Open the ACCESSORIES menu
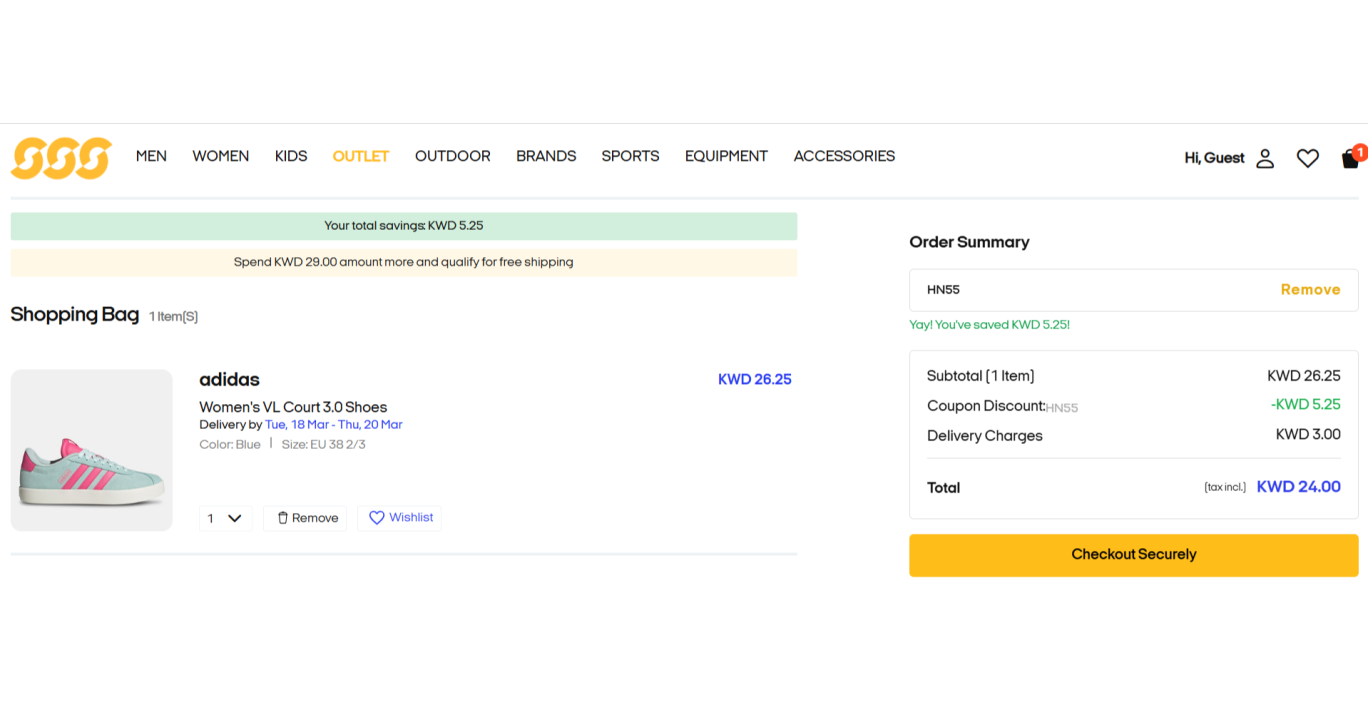Image resolution: width=1368 pixels, height=720 pixels. 844,156
